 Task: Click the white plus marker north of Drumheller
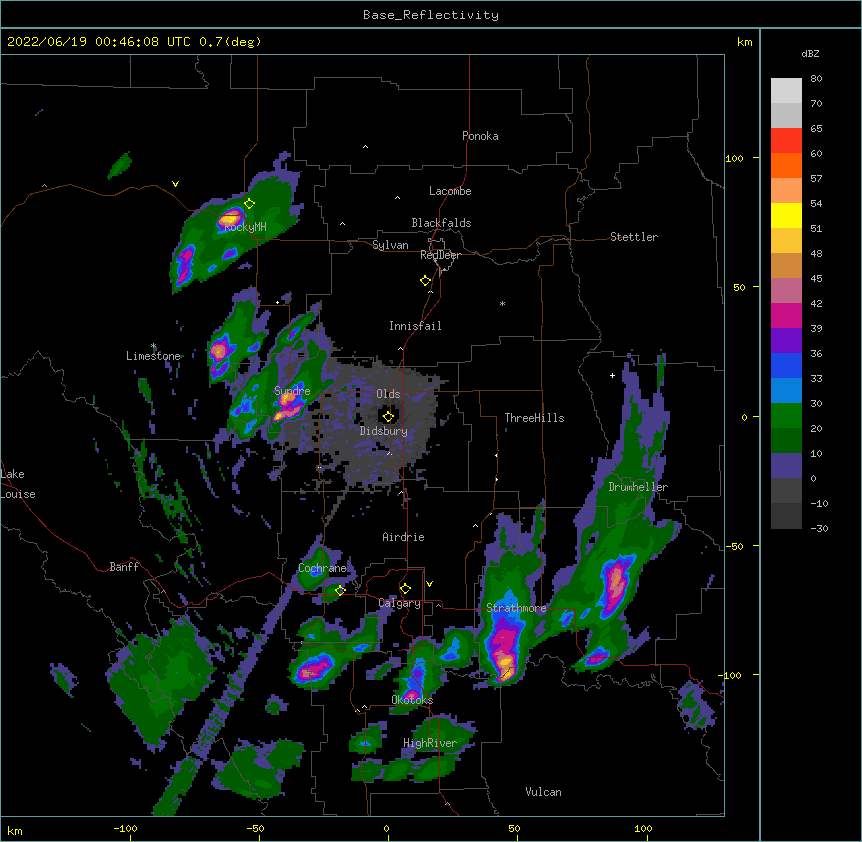[612, 375]
